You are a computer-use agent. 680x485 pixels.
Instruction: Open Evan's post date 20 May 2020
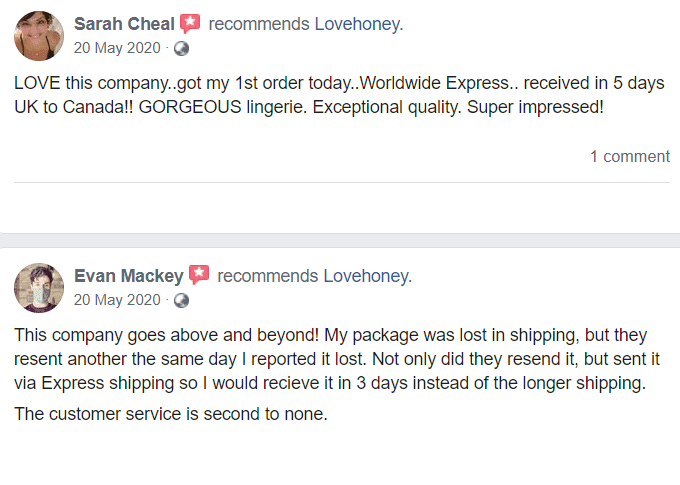coord(117,300)
